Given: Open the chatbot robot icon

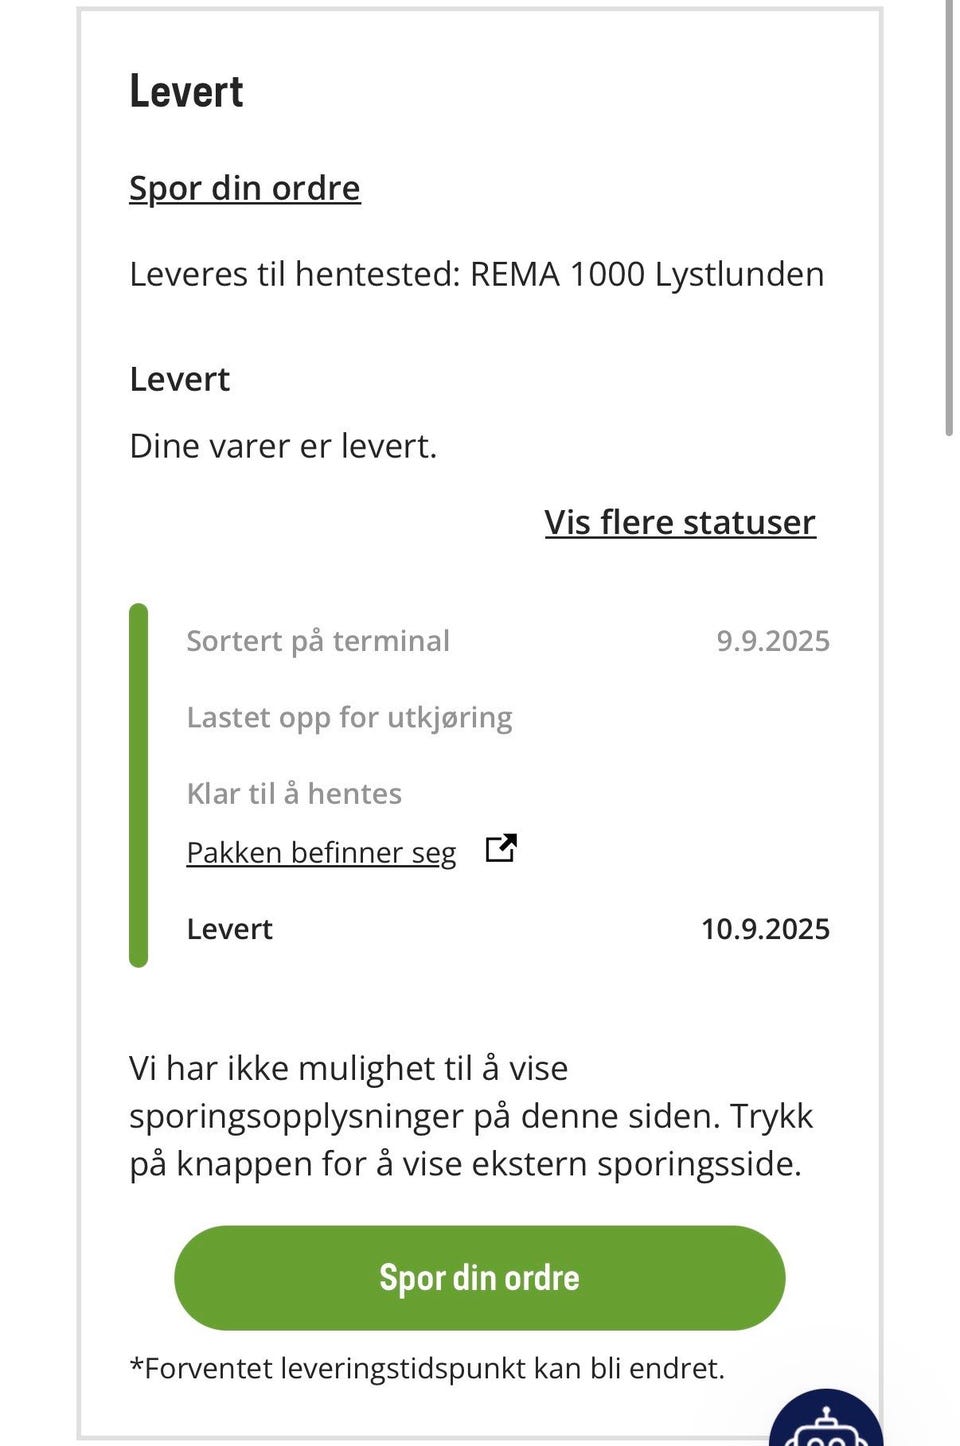Looking at the screenshot, I should (x=826, y=1420).
